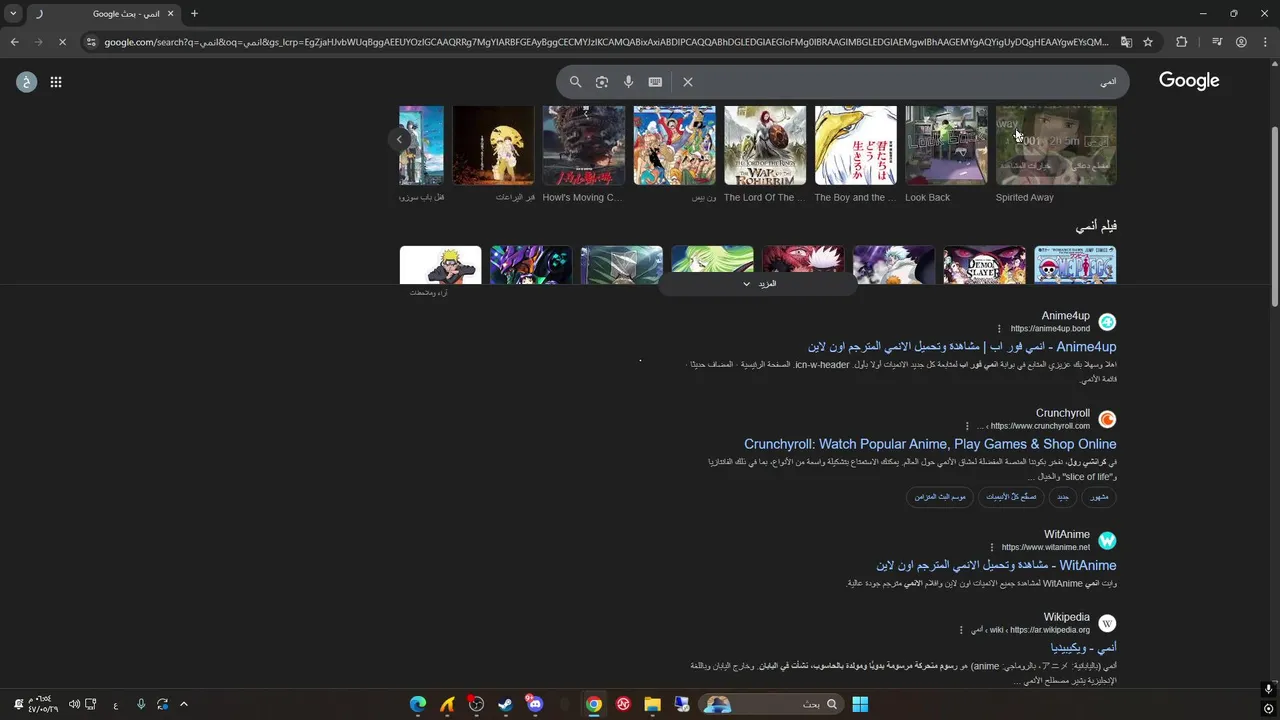Image resolution: width=1280 pixels, height=720 pixels.
Task: Open Chrome extensions puzzle icon
Action: pos(1182,42)
